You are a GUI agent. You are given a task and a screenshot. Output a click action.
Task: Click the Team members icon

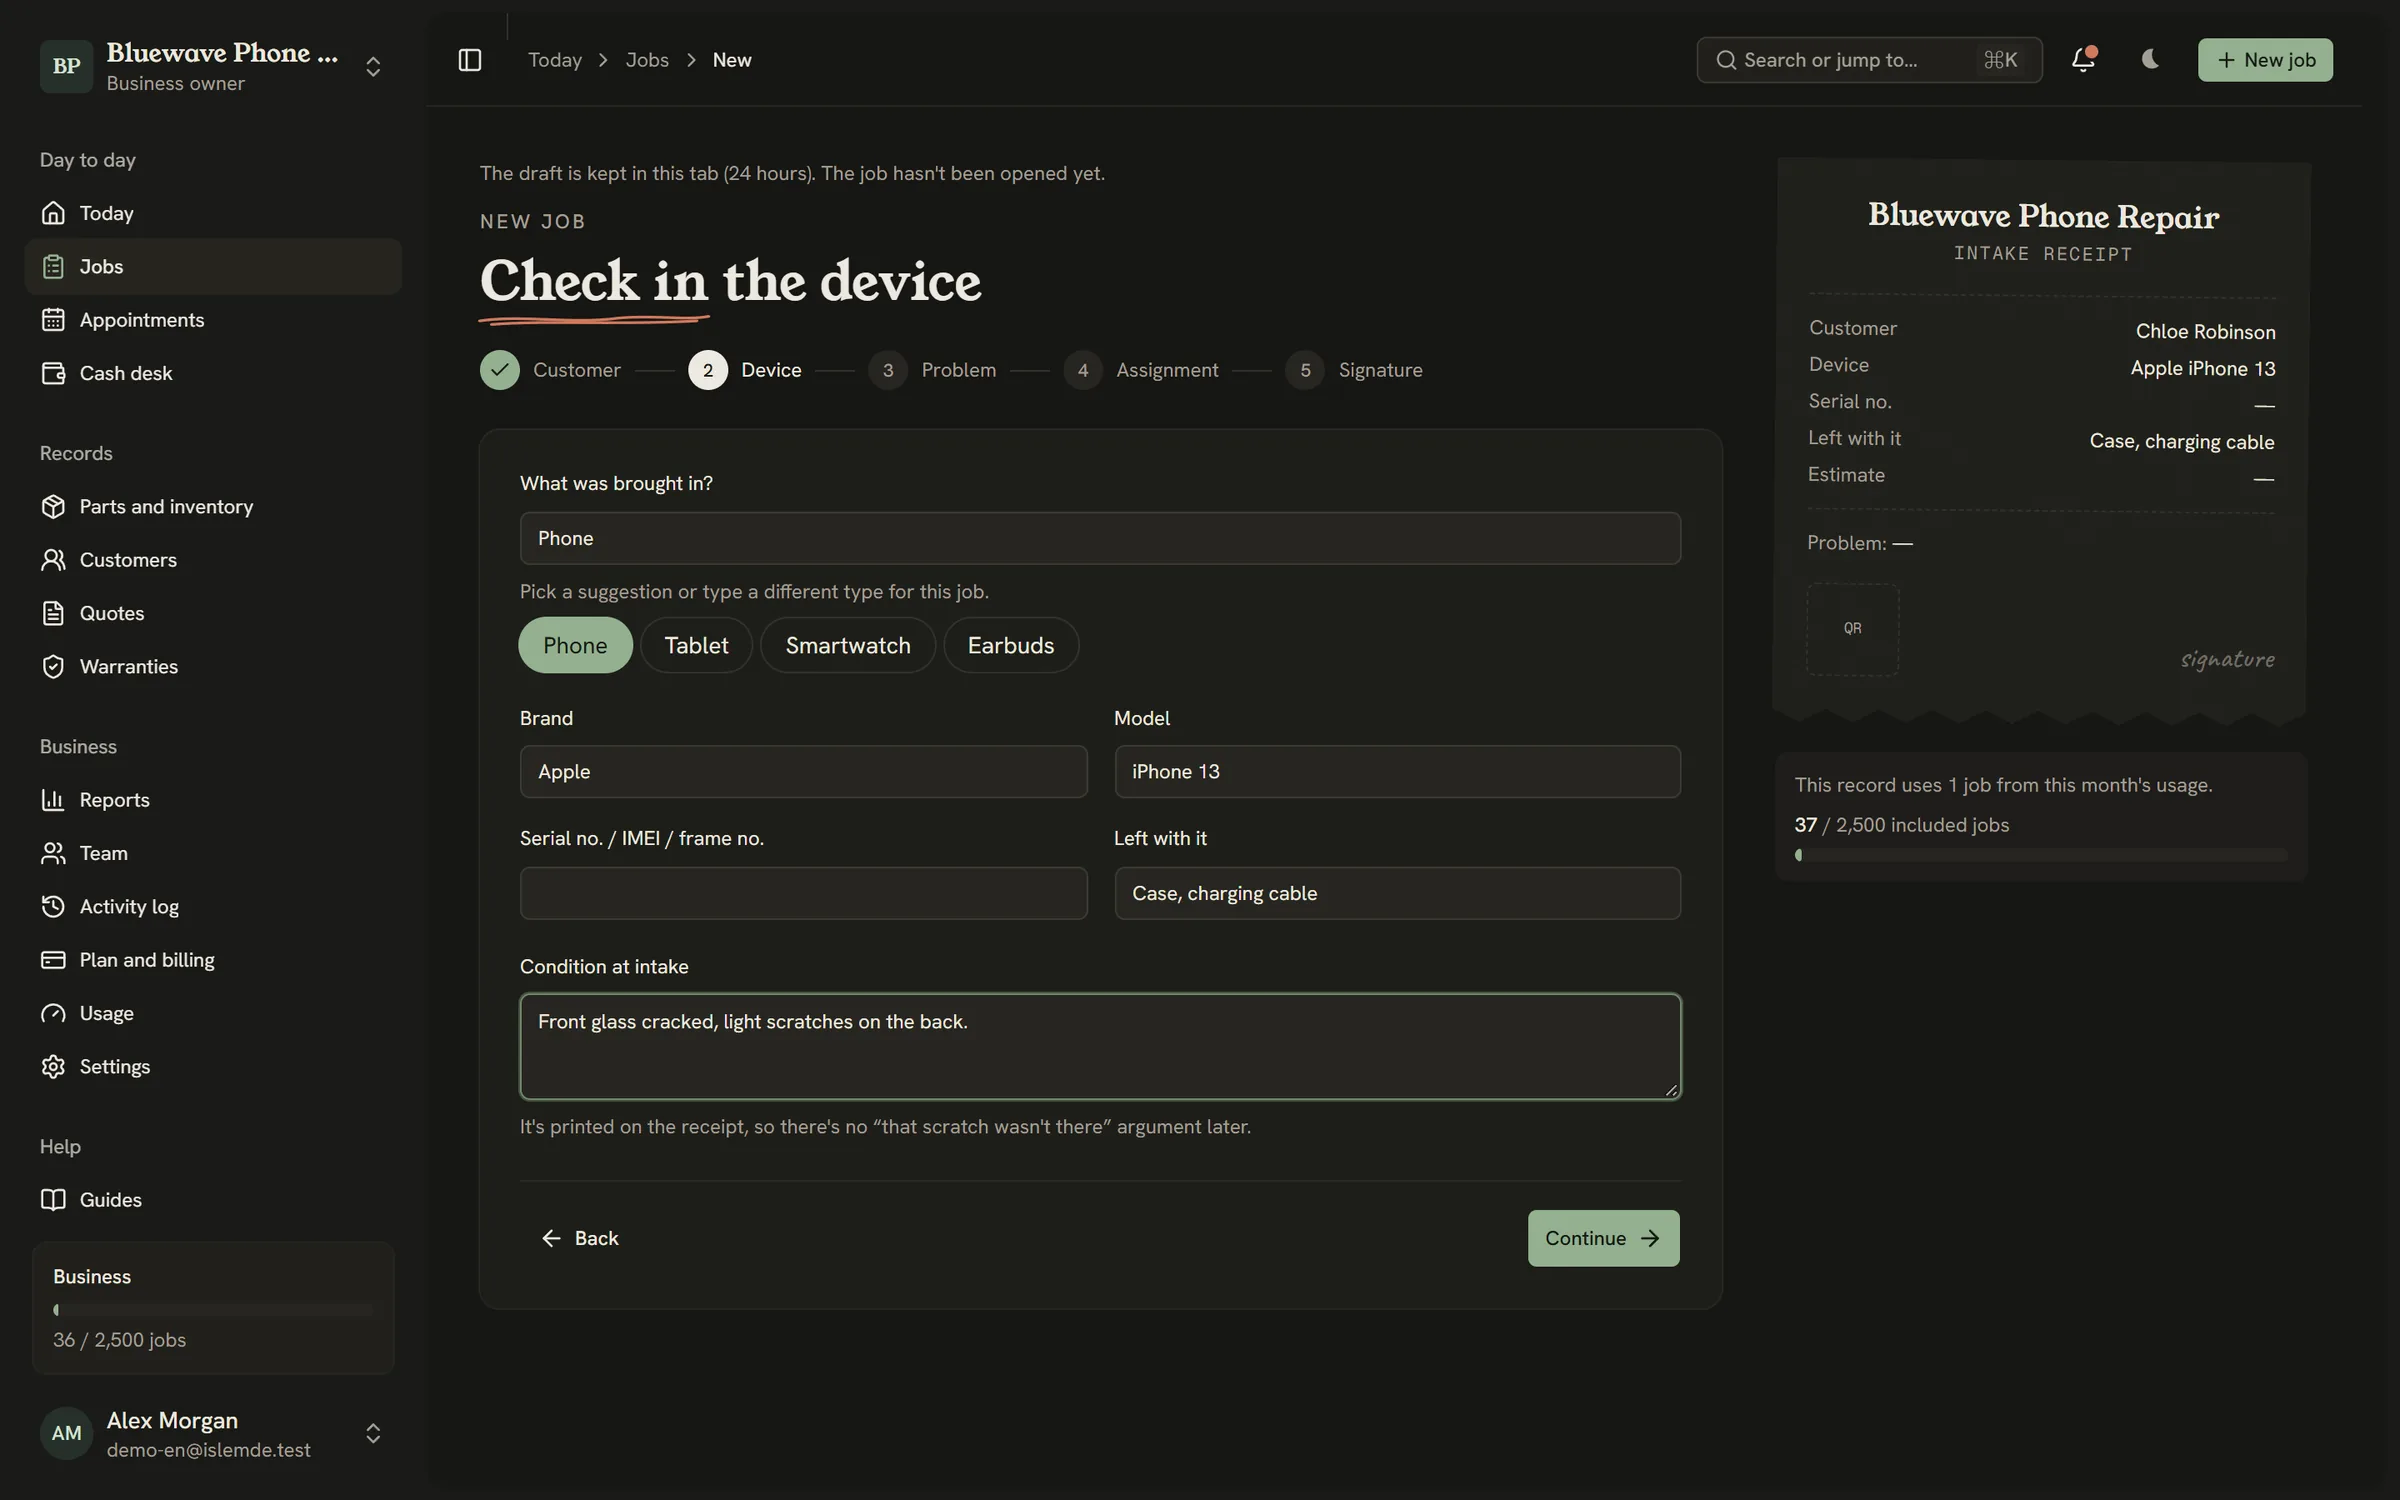(53, 853)
